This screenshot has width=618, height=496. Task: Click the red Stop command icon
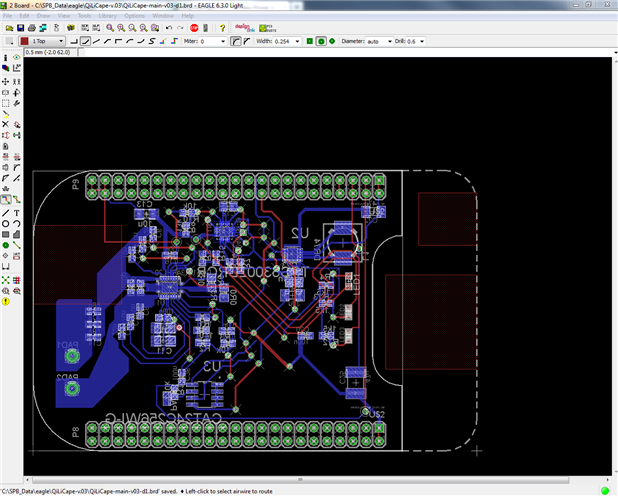tap(193, 28)
